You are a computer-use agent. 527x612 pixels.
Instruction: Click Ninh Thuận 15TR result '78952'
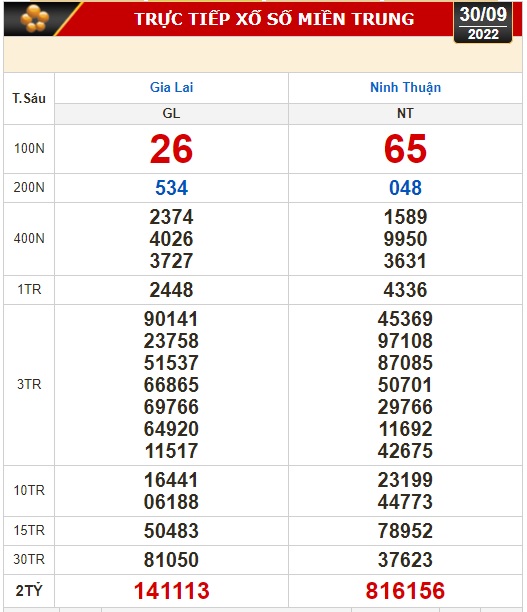click(405, 531)
